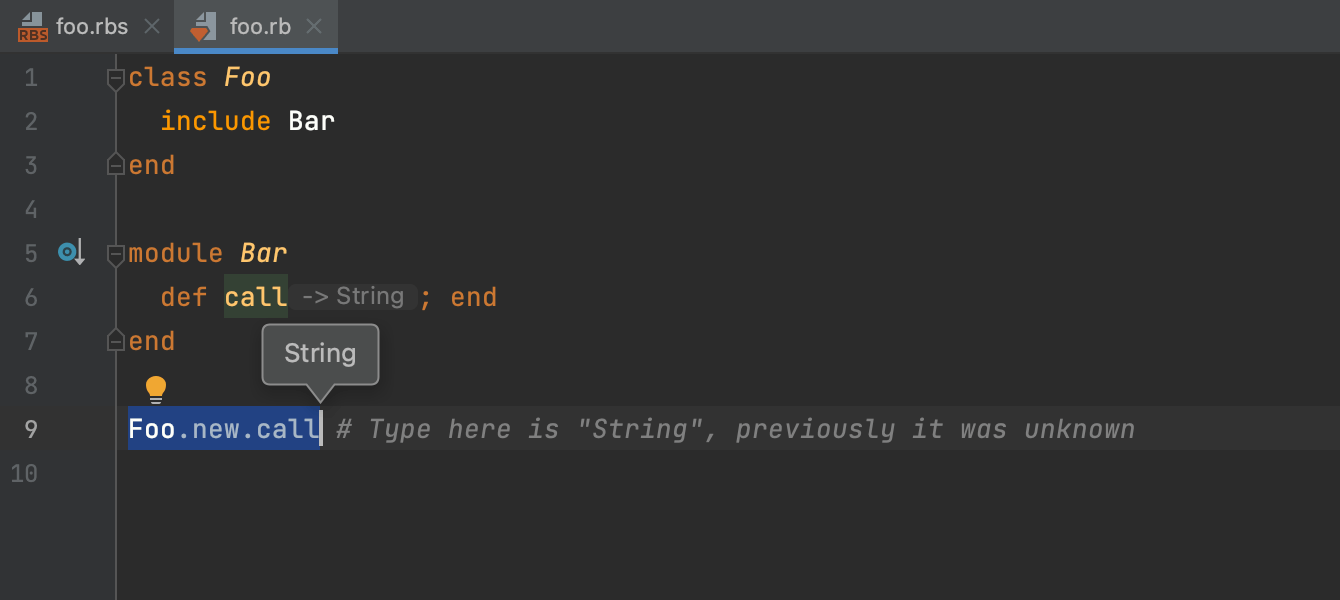Click the RBS file icon in foo.rbs tab
This screenshot has width=1340, height=600.
[x=32, y=27]
